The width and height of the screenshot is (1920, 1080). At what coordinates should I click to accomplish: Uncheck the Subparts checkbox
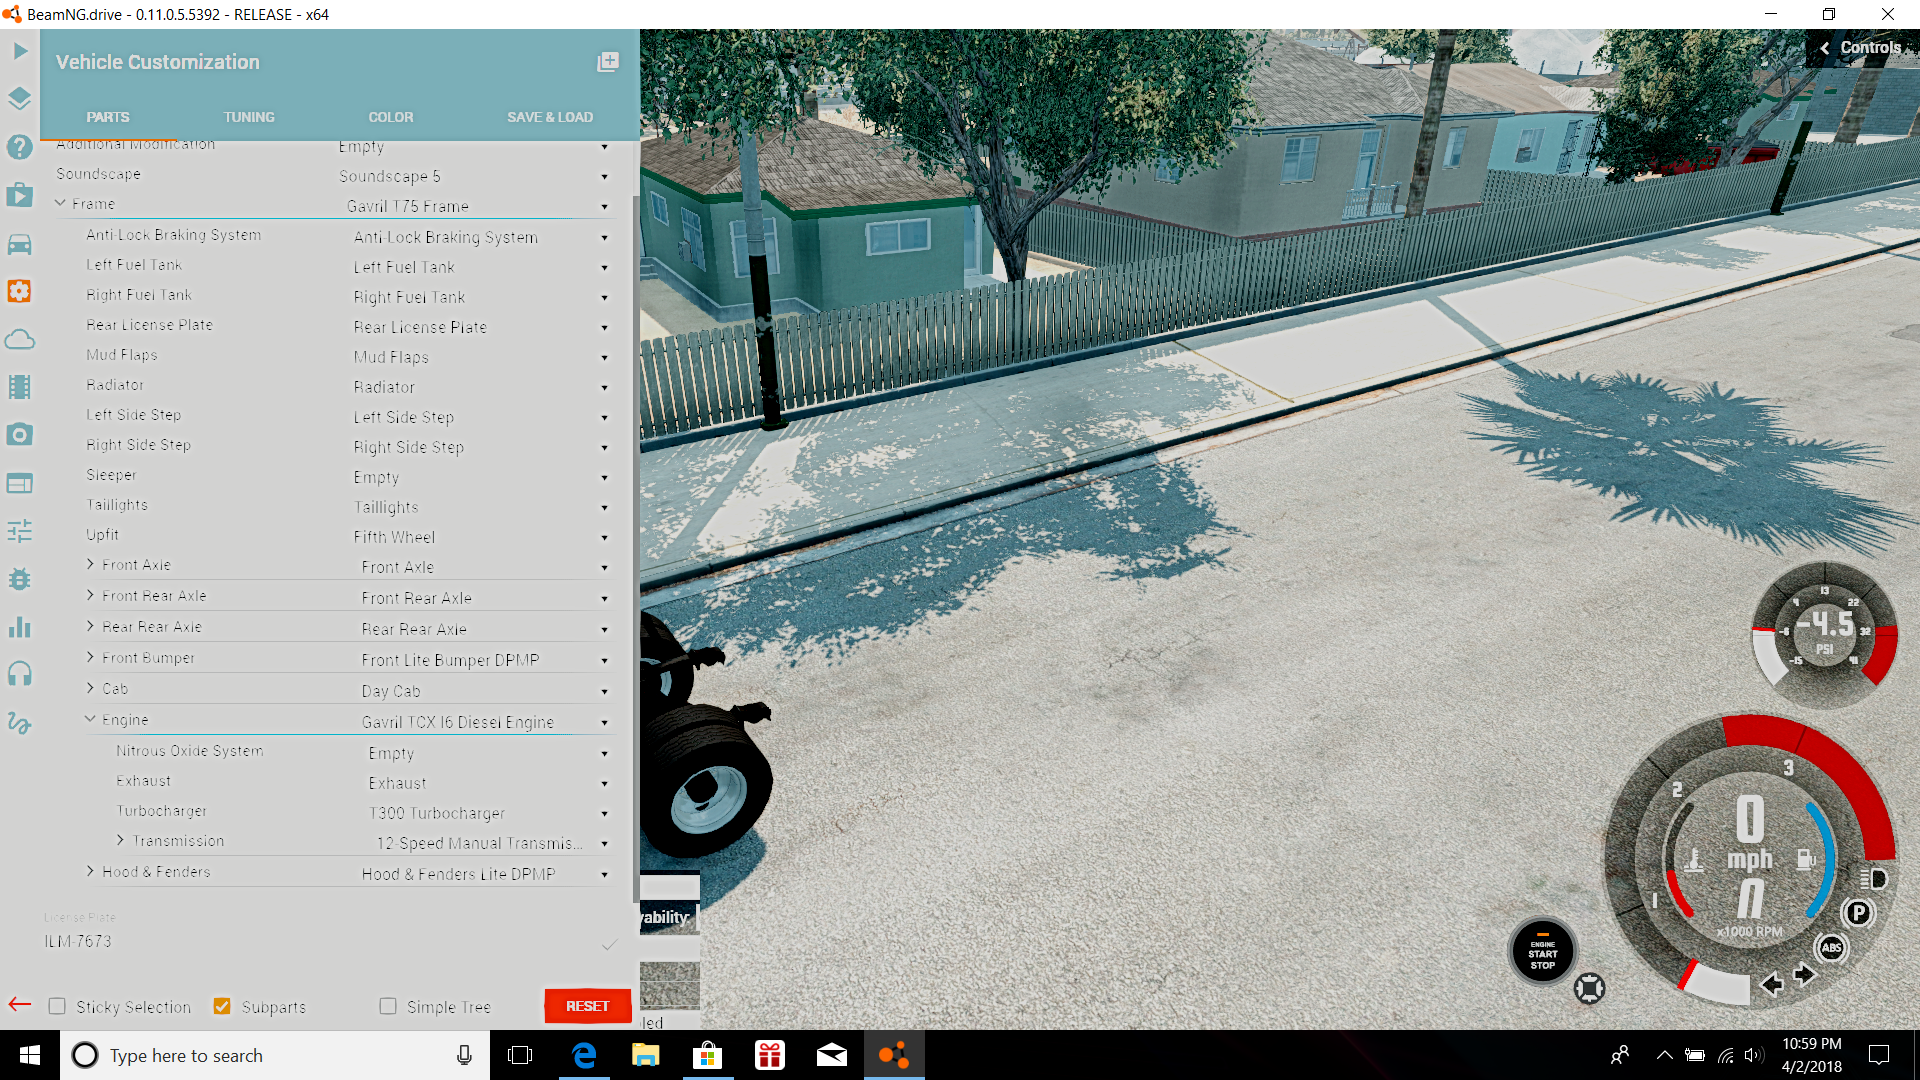click(x=222, y=1006)
